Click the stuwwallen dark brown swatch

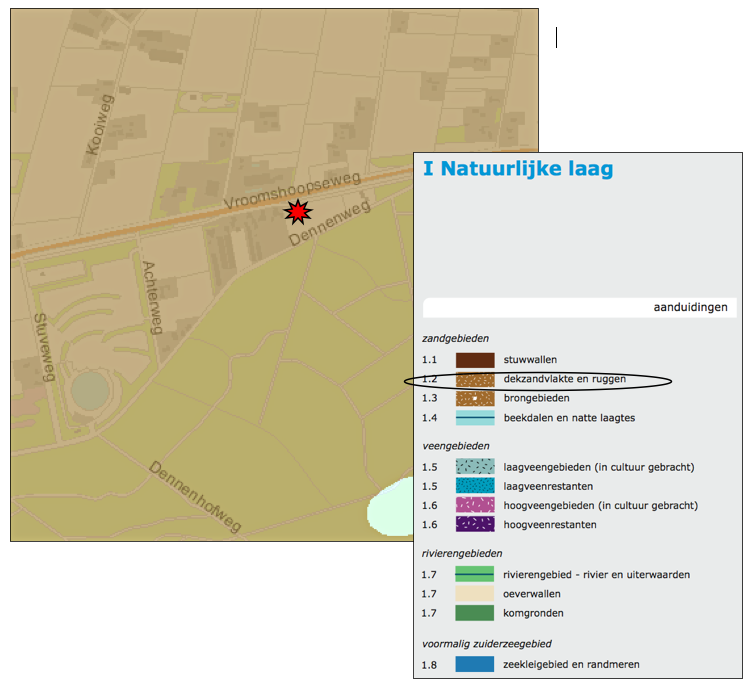coord(475,360)
